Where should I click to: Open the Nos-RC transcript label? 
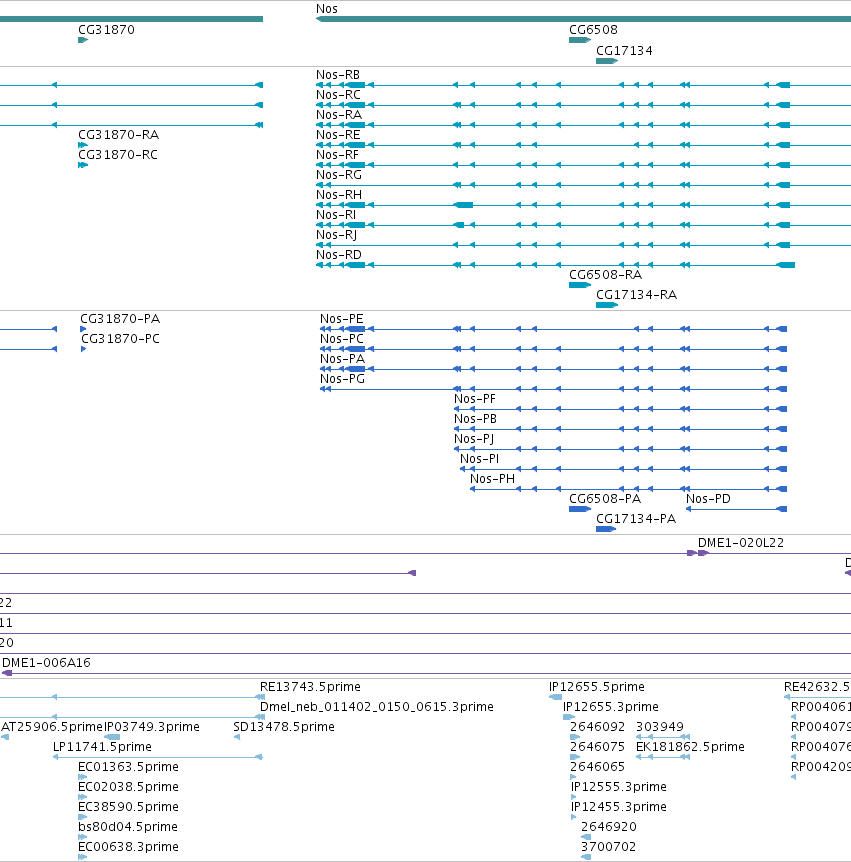[x=338, y=95]
